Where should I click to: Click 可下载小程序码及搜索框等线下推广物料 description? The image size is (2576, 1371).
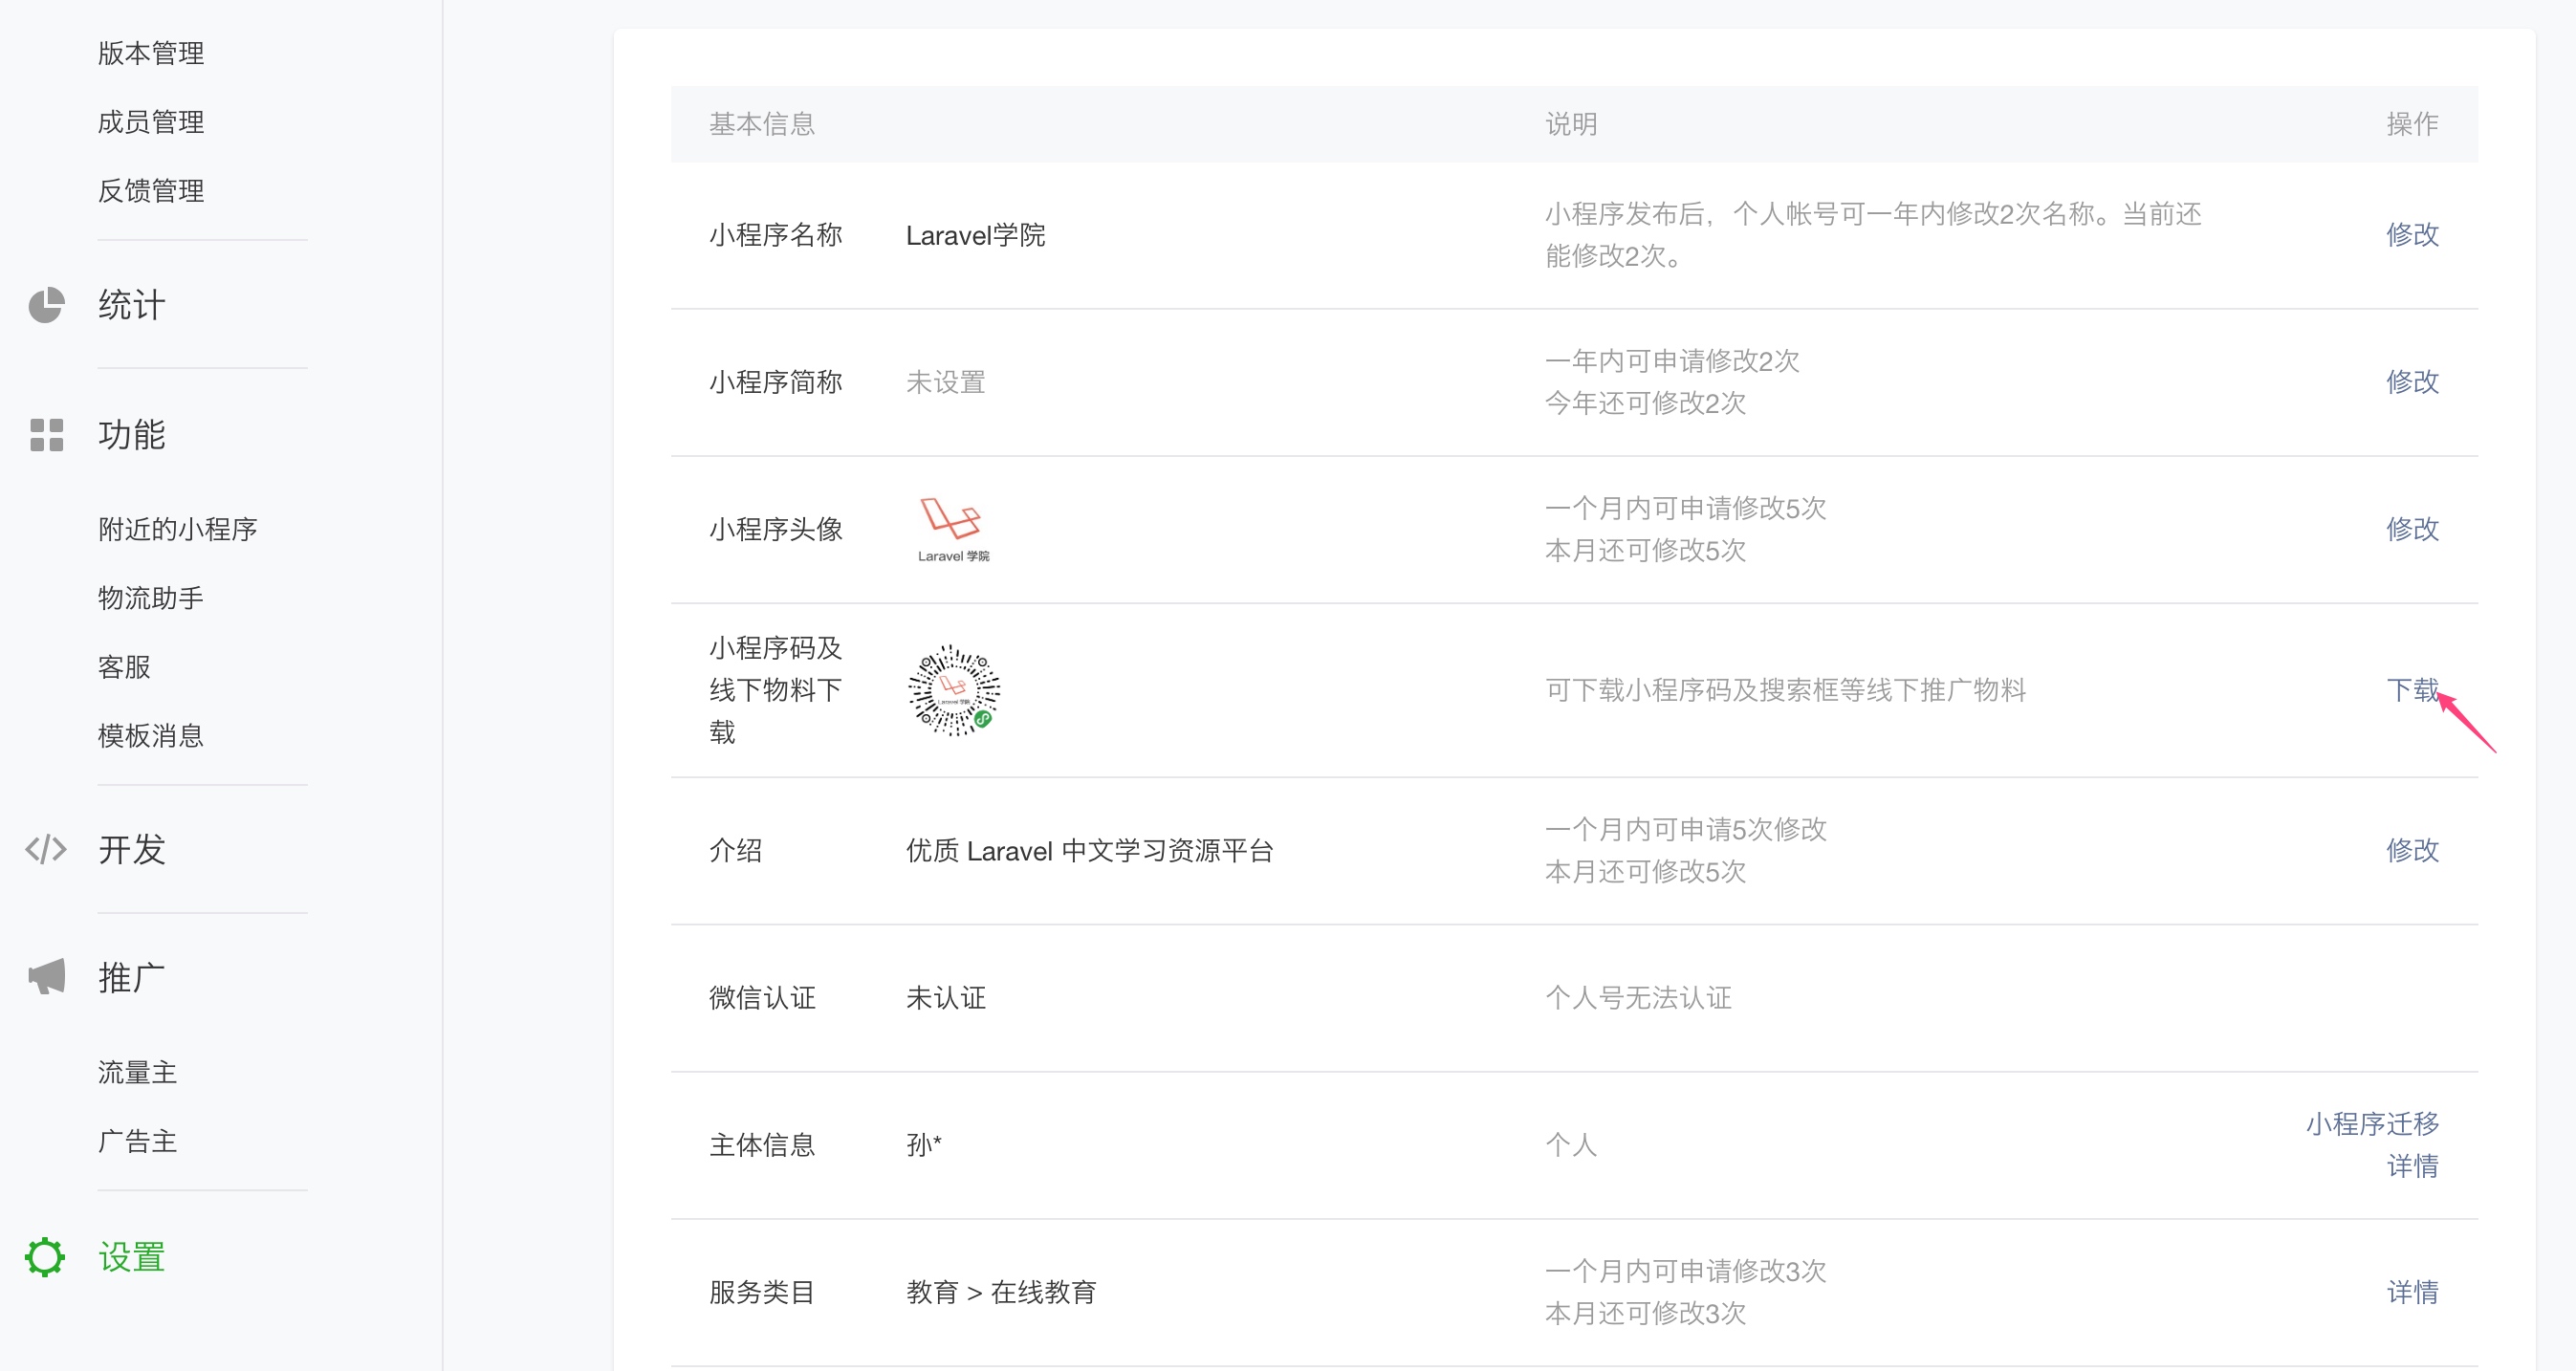tap(1785, 690)
